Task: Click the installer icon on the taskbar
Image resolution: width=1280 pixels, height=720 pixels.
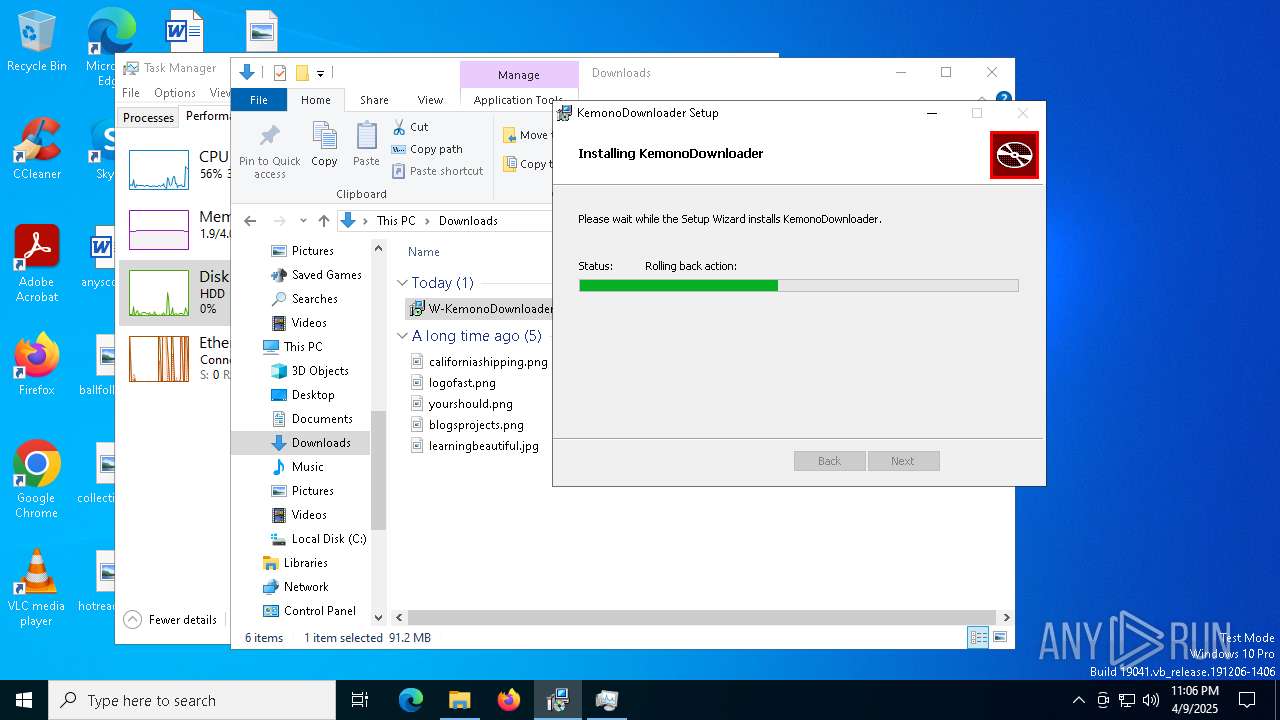Action: [x=558, y=700]
